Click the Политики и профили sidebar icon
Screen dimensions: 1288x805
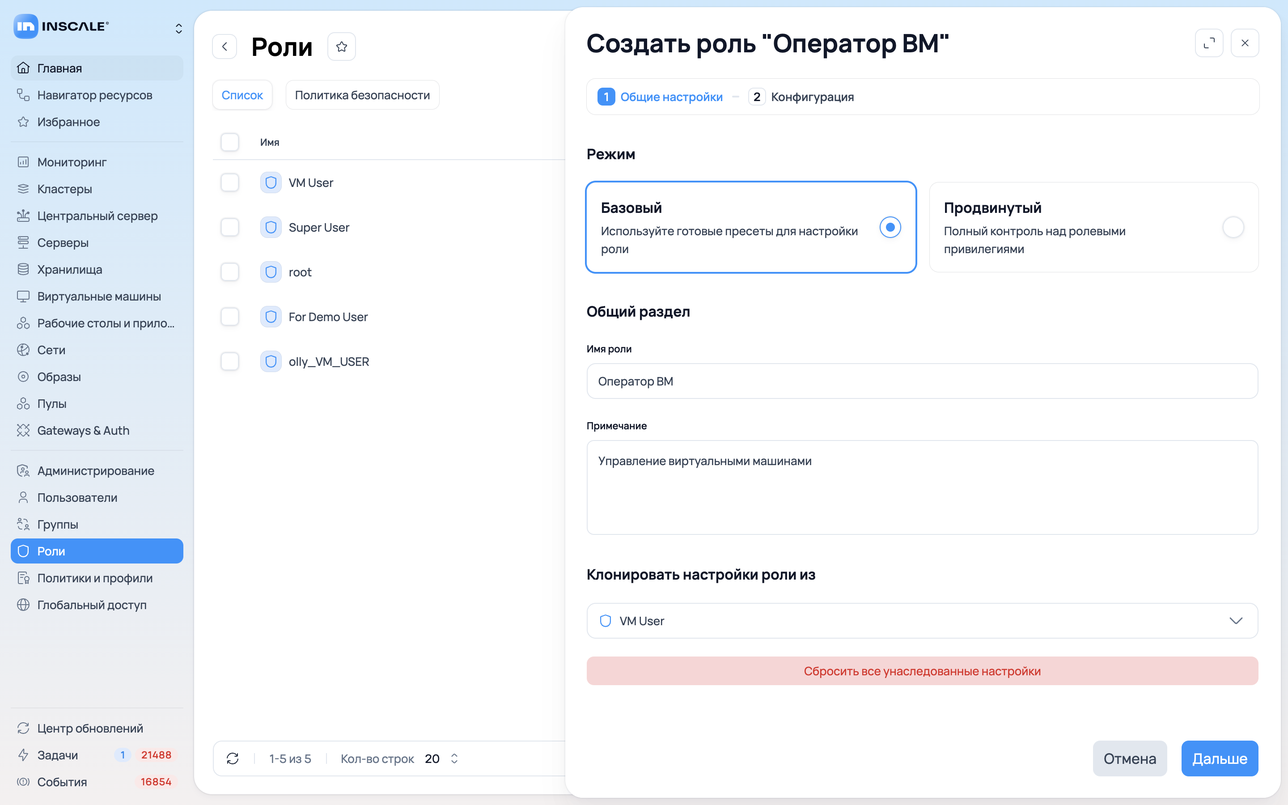tap(24, 578)
